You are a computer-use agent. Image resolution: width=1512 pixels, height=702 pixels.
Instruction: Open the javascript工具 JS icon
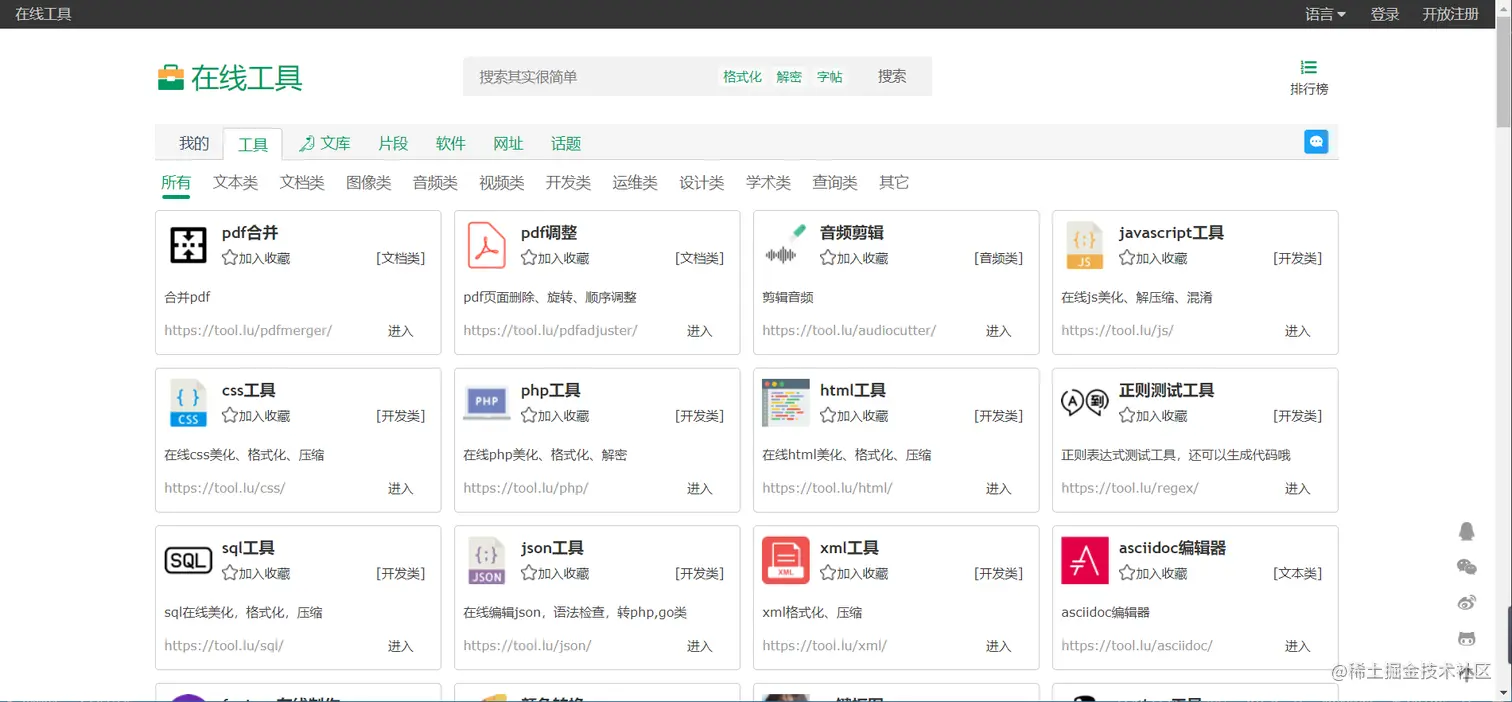coord(1085,245)
